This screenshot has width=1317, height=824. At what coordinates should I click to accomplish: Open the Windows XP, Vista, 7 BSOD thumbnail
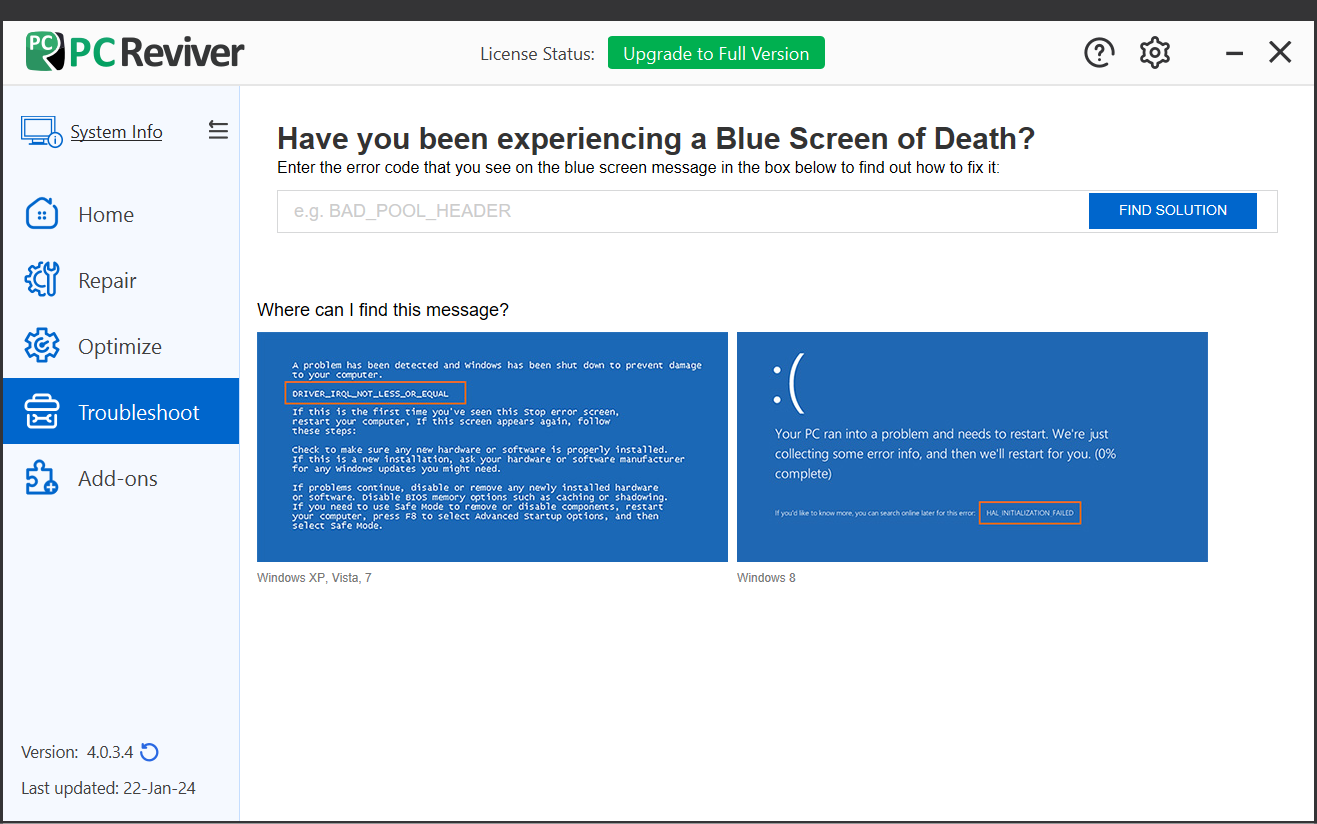pos(492,447)
